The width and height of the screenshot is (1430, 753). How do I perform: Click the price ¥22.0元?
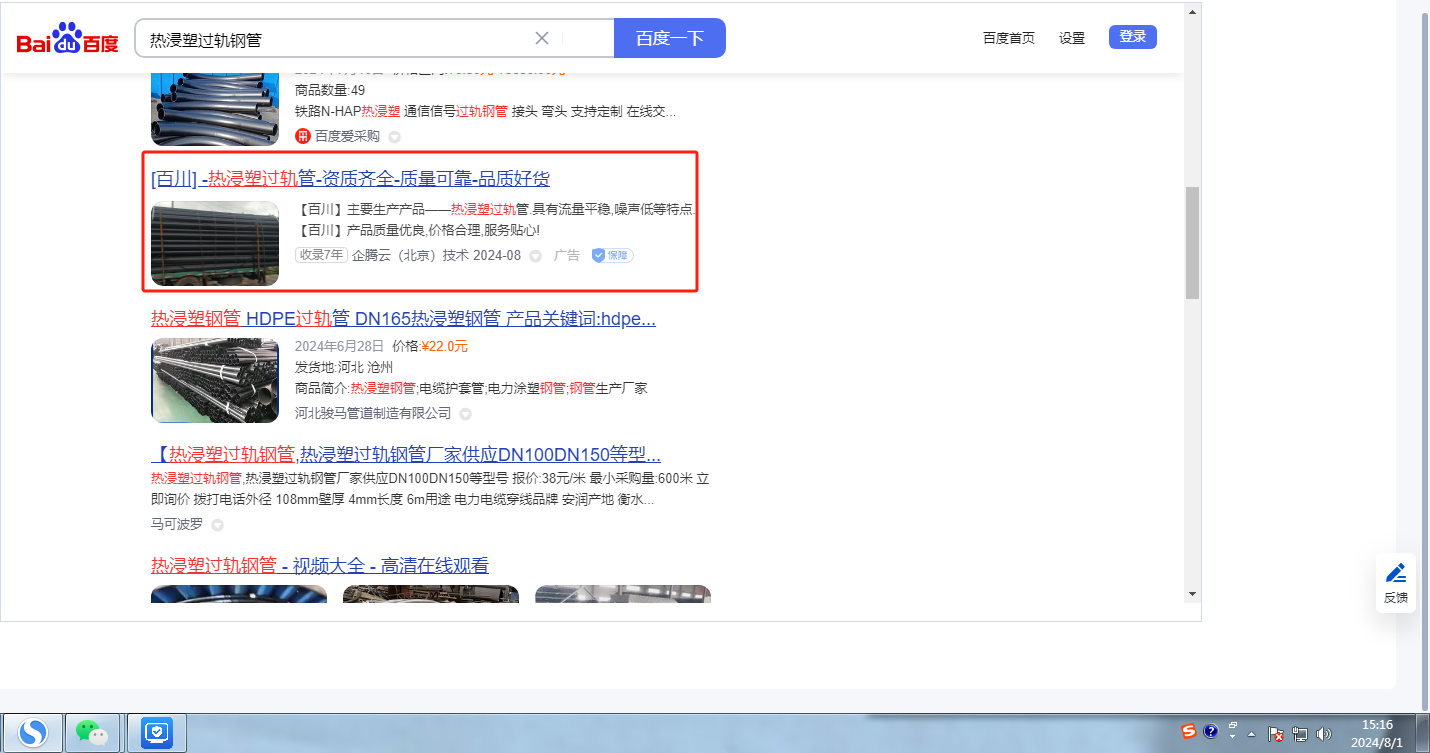pyautogui.click(x=444, y=347)
